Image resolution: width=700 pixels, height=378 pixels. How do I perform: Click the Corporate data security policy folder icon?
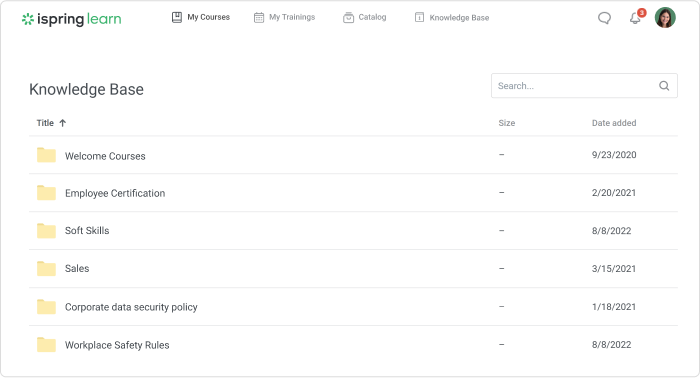pyautogui.click(x=46, y=307)
